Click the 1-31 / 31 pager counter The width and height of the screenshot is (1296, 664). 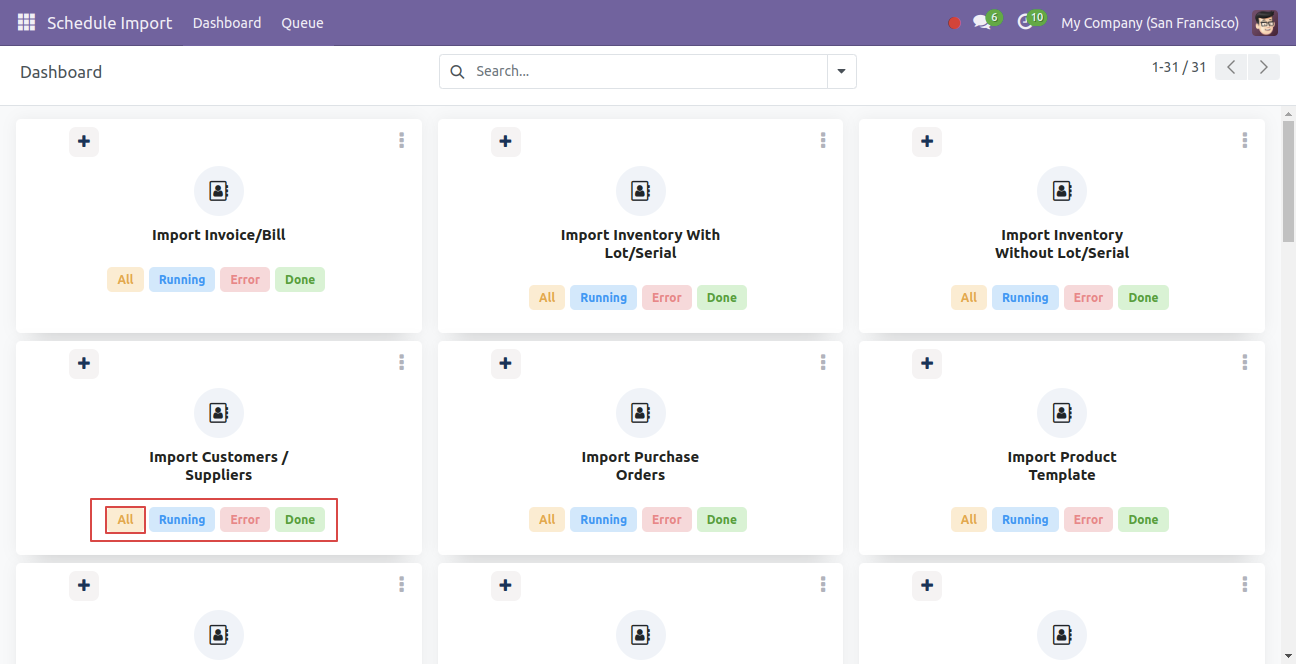(1179, 67)
